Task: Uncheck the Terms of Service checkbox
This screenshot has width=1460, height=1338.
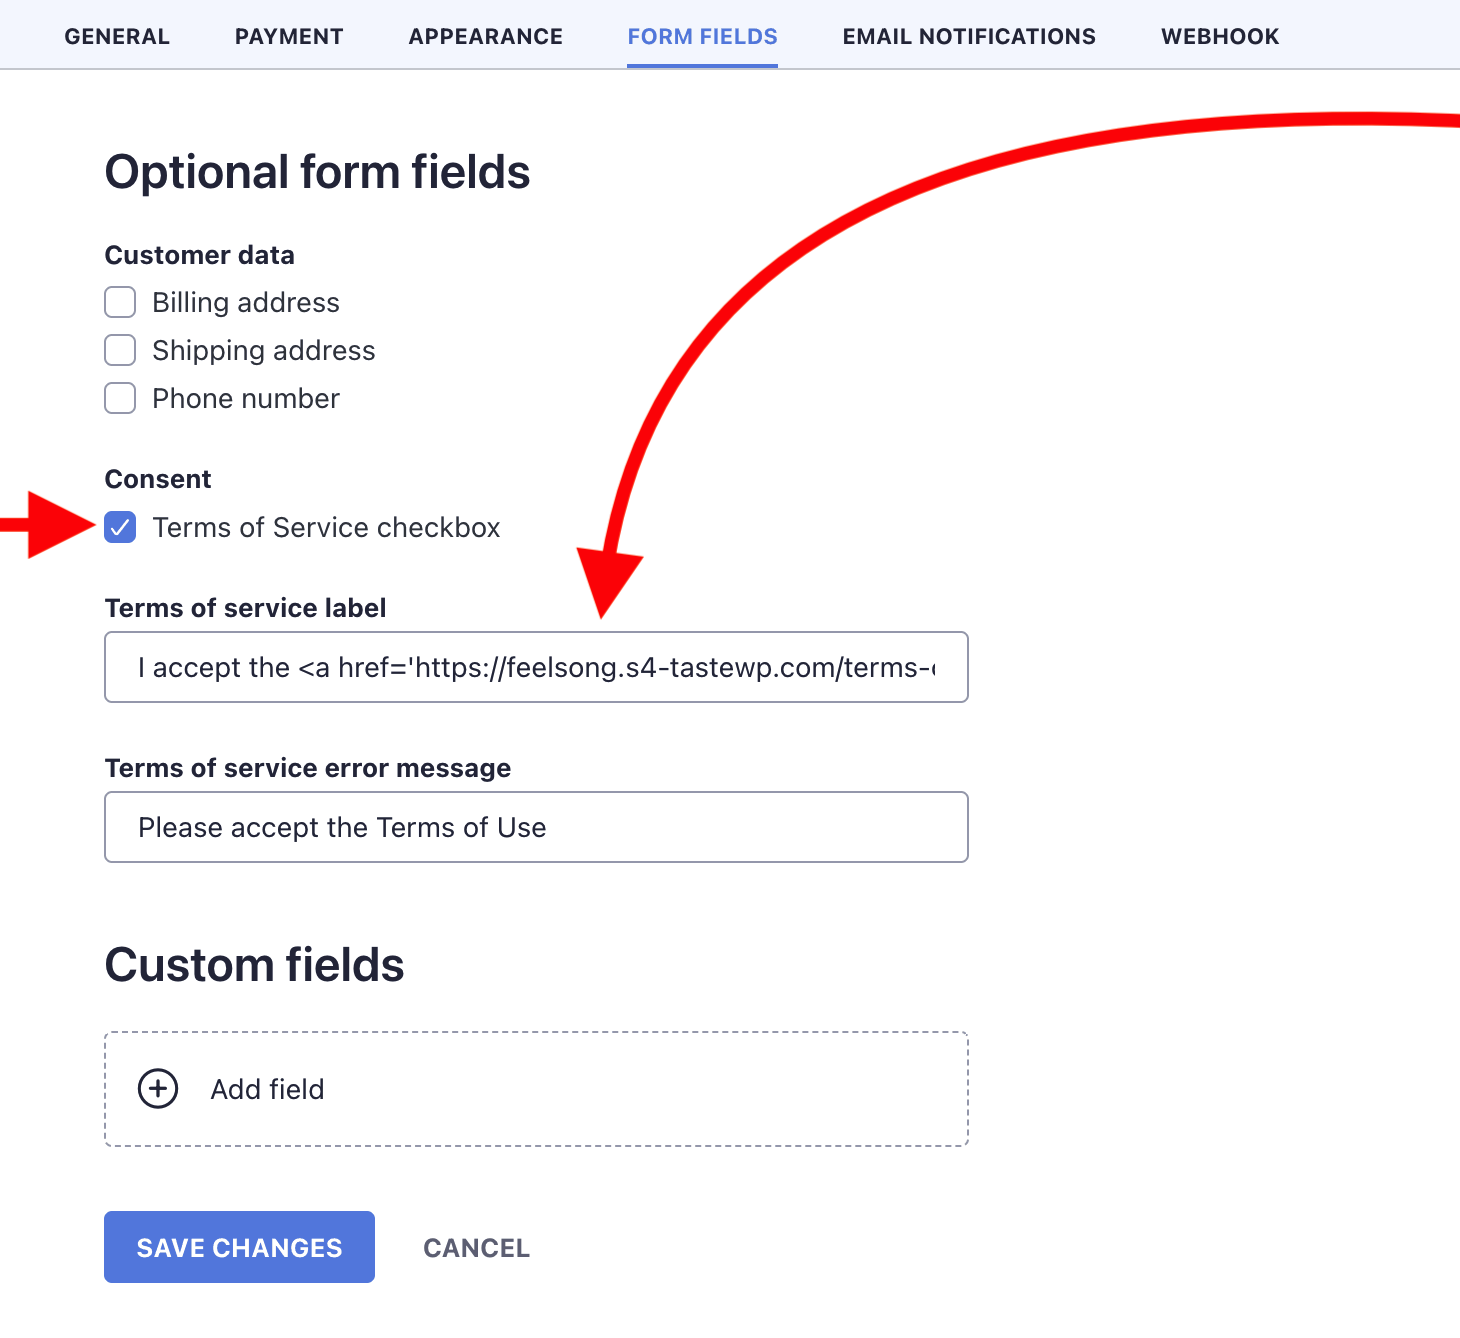Action: coord(119,528)
